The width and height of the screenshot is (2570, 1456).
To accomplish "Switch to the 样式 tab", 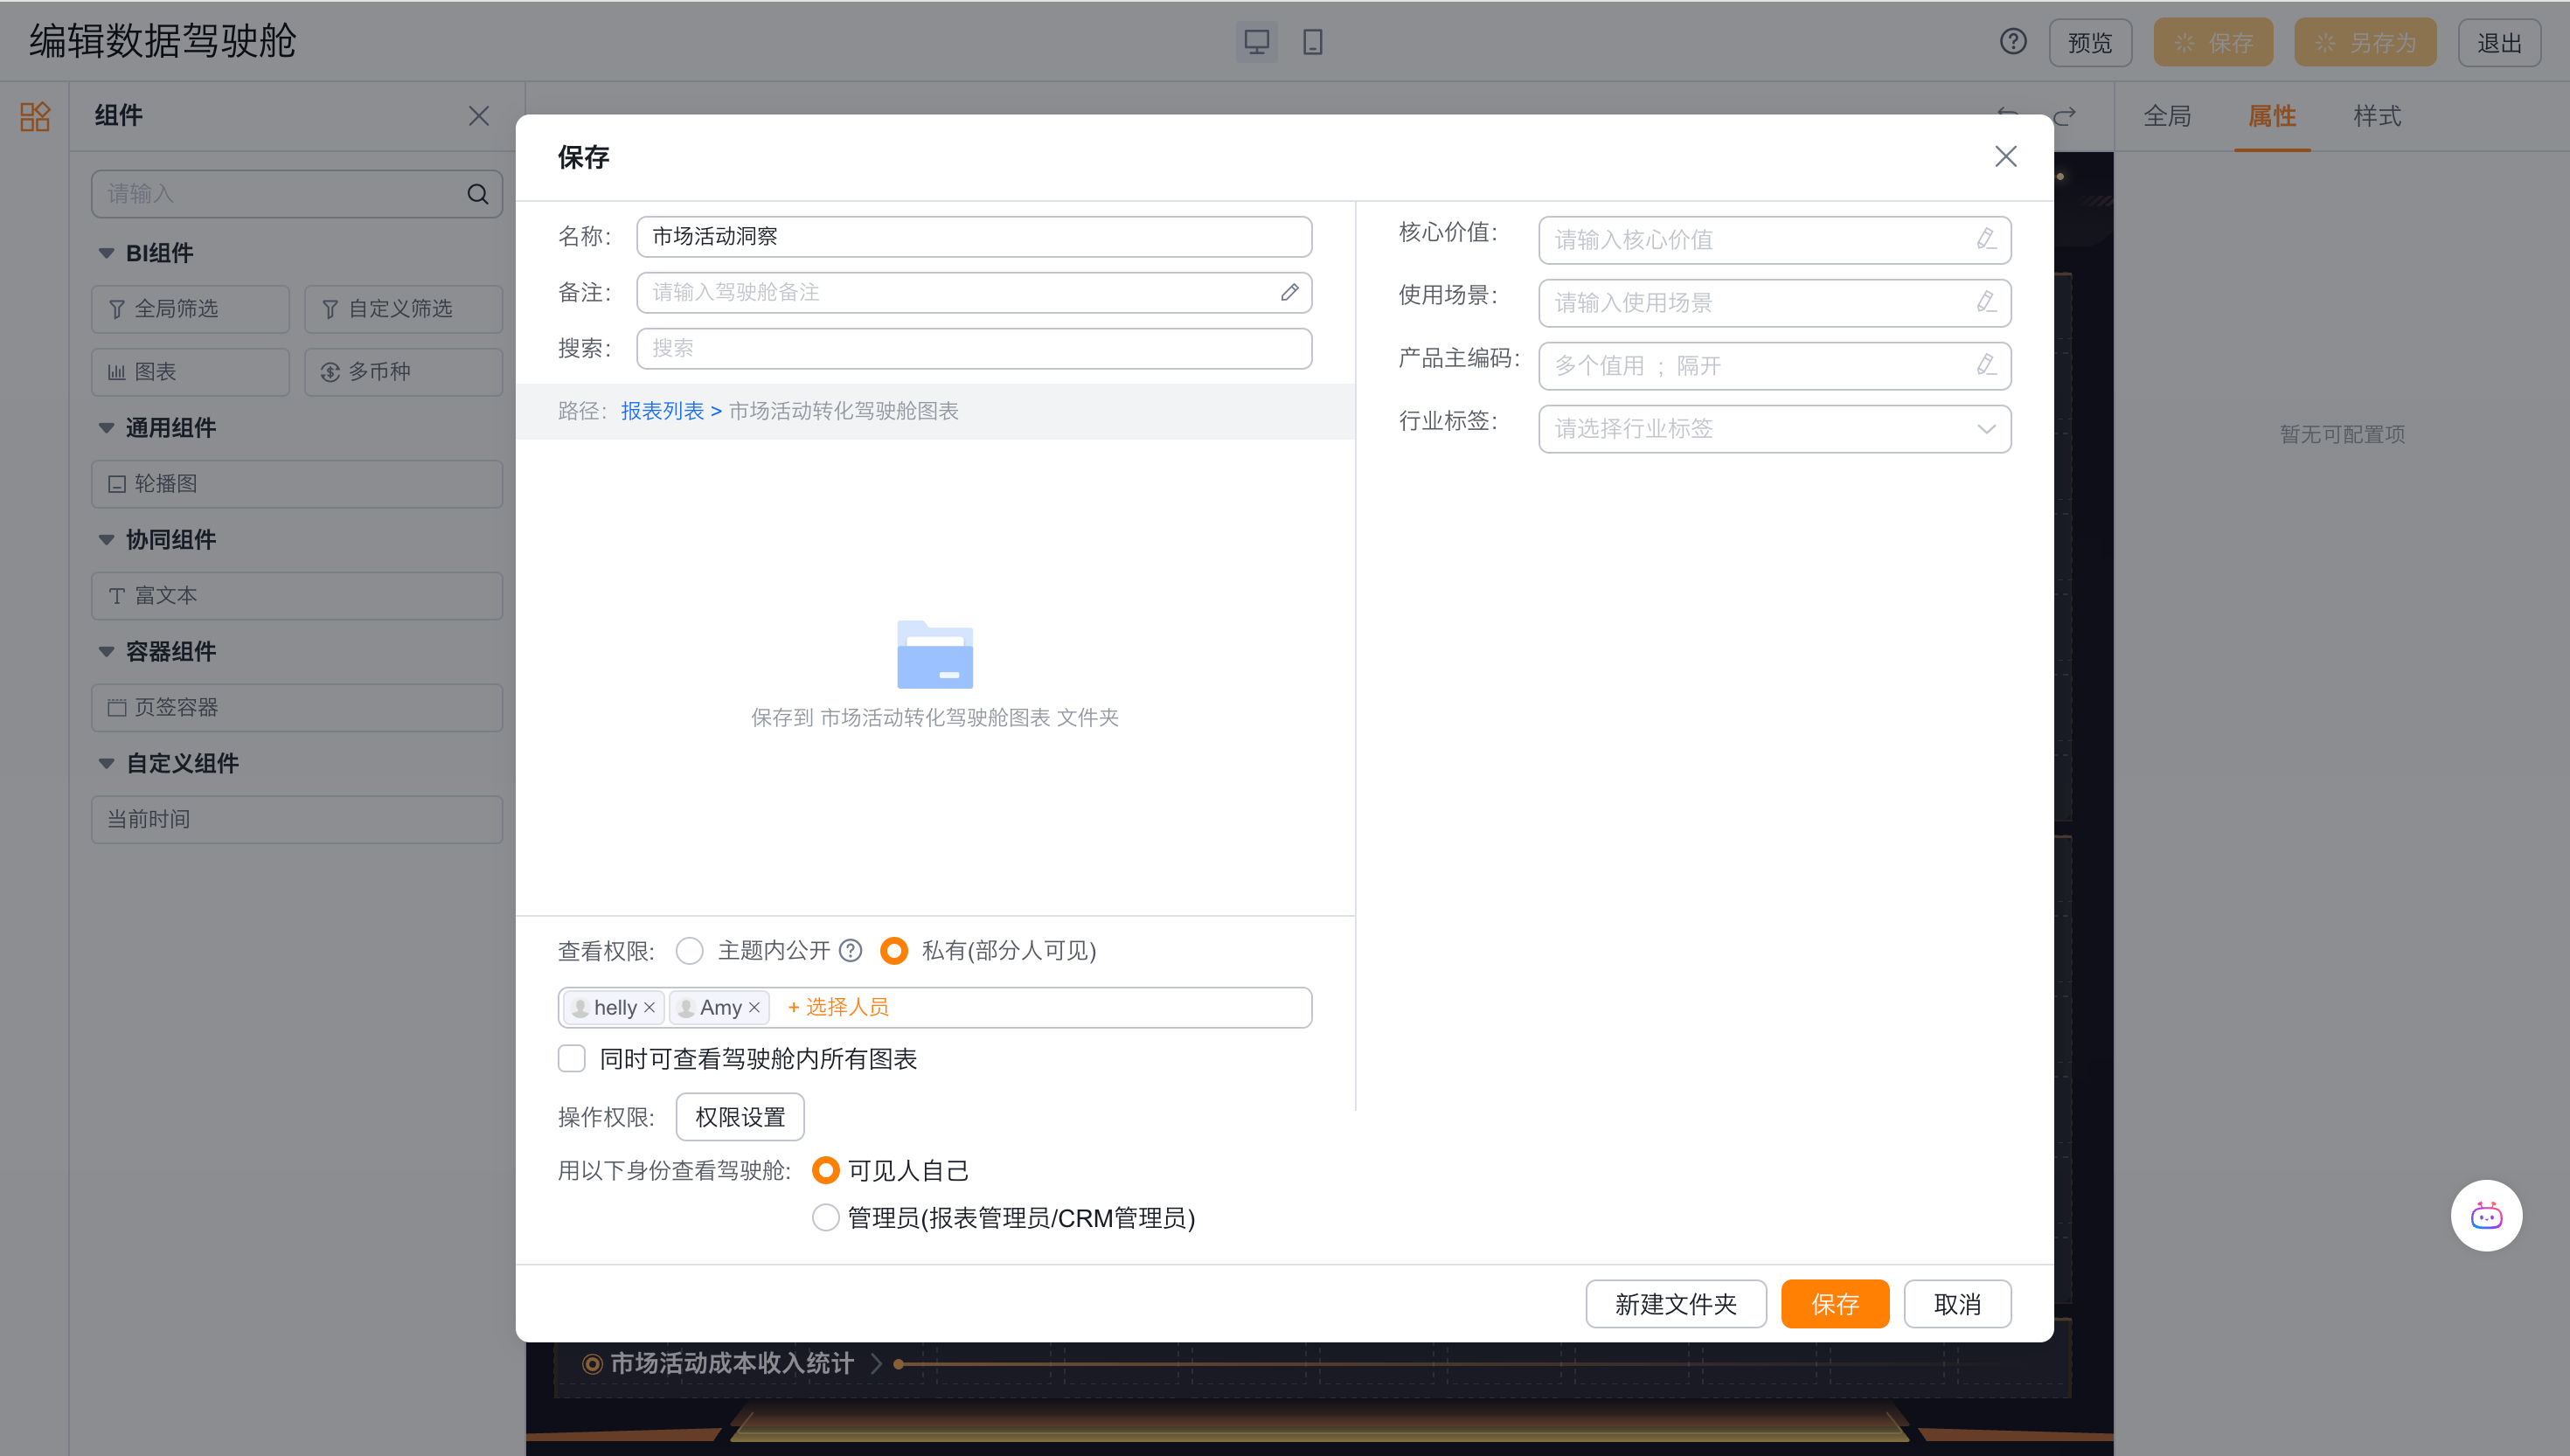I will pyautogui.click(x=2377, y=116).
